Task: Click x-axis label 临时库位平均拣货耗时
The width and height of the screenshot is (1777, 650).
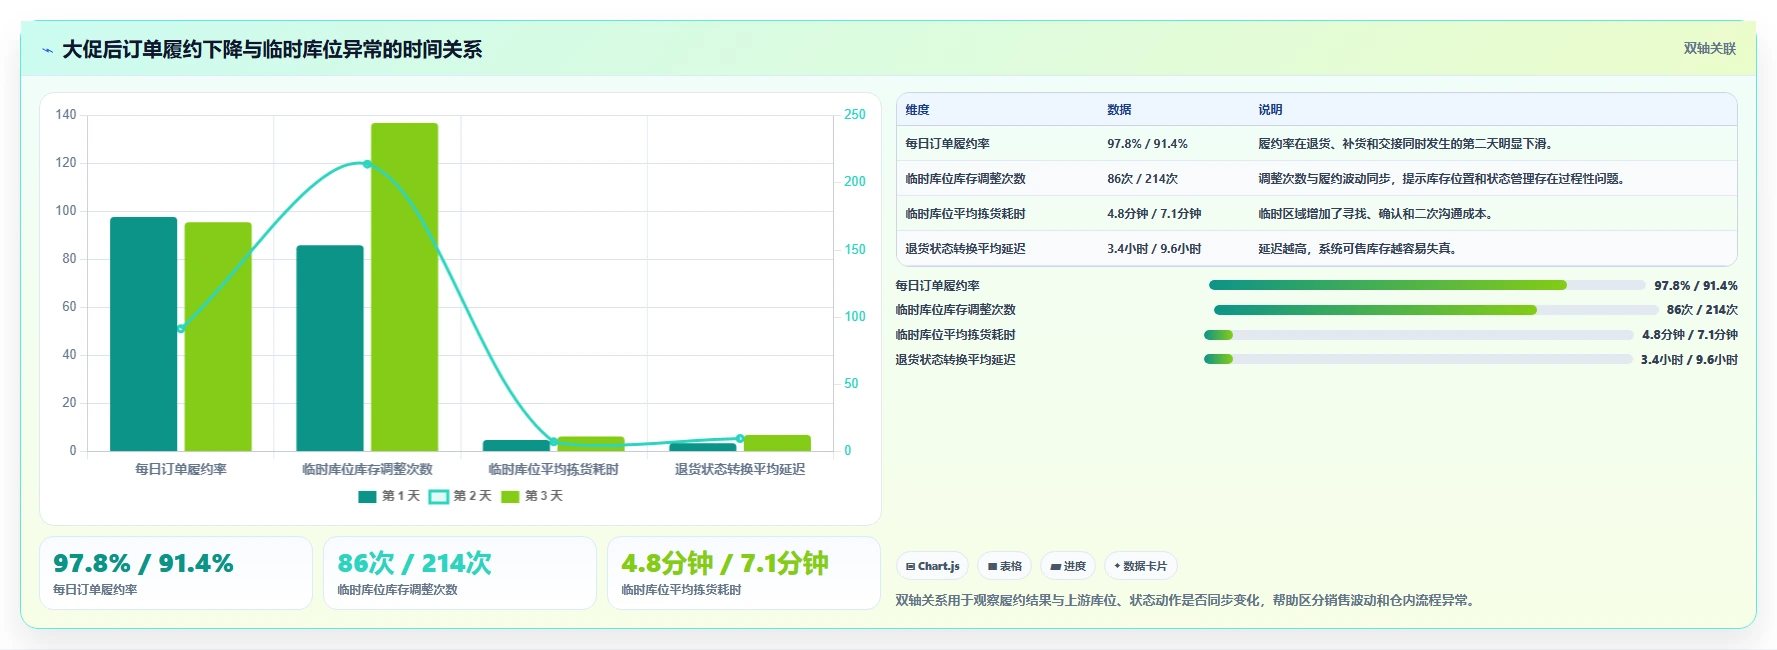Action: coord(553,469)
